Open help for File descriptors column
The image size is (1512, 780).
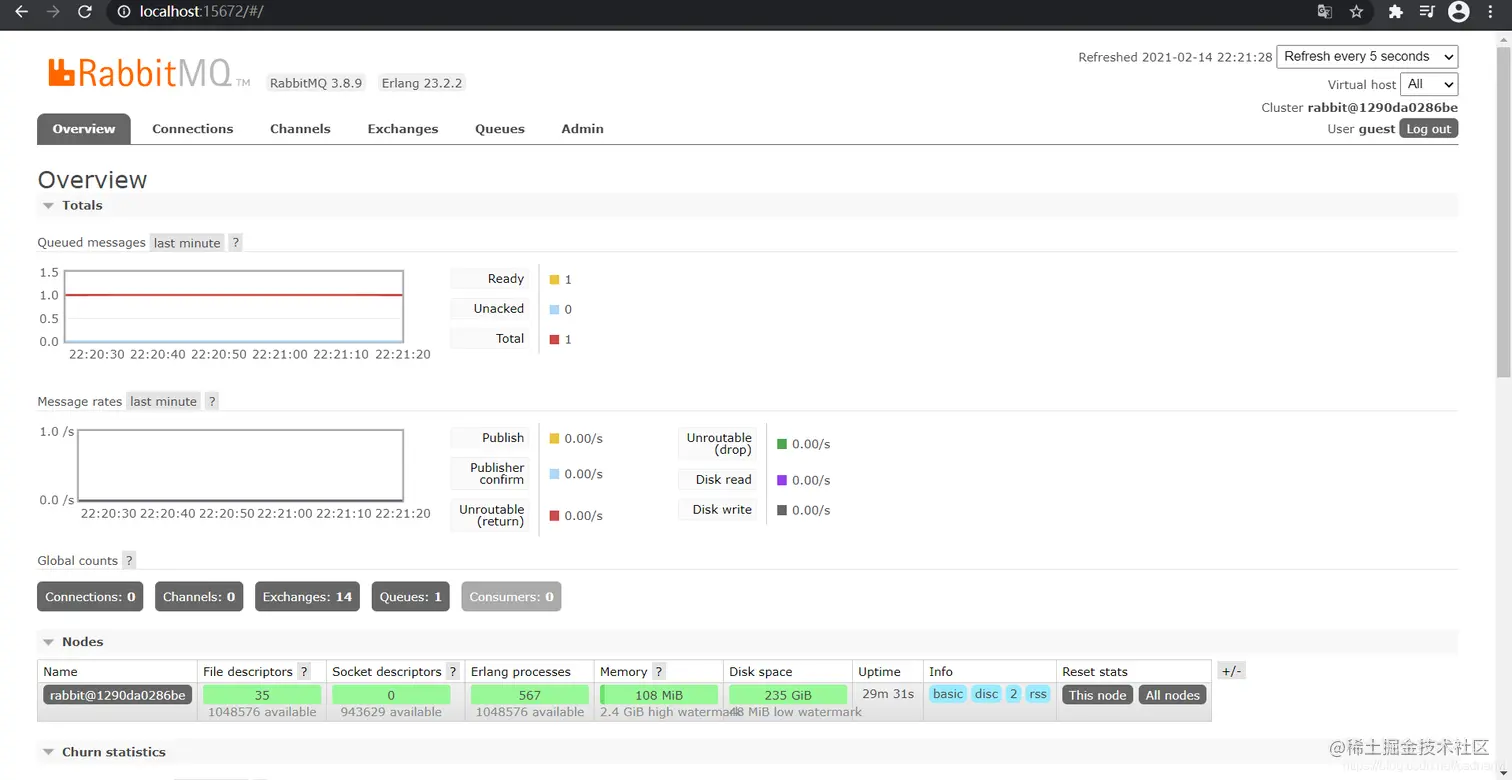click(304, 672)
